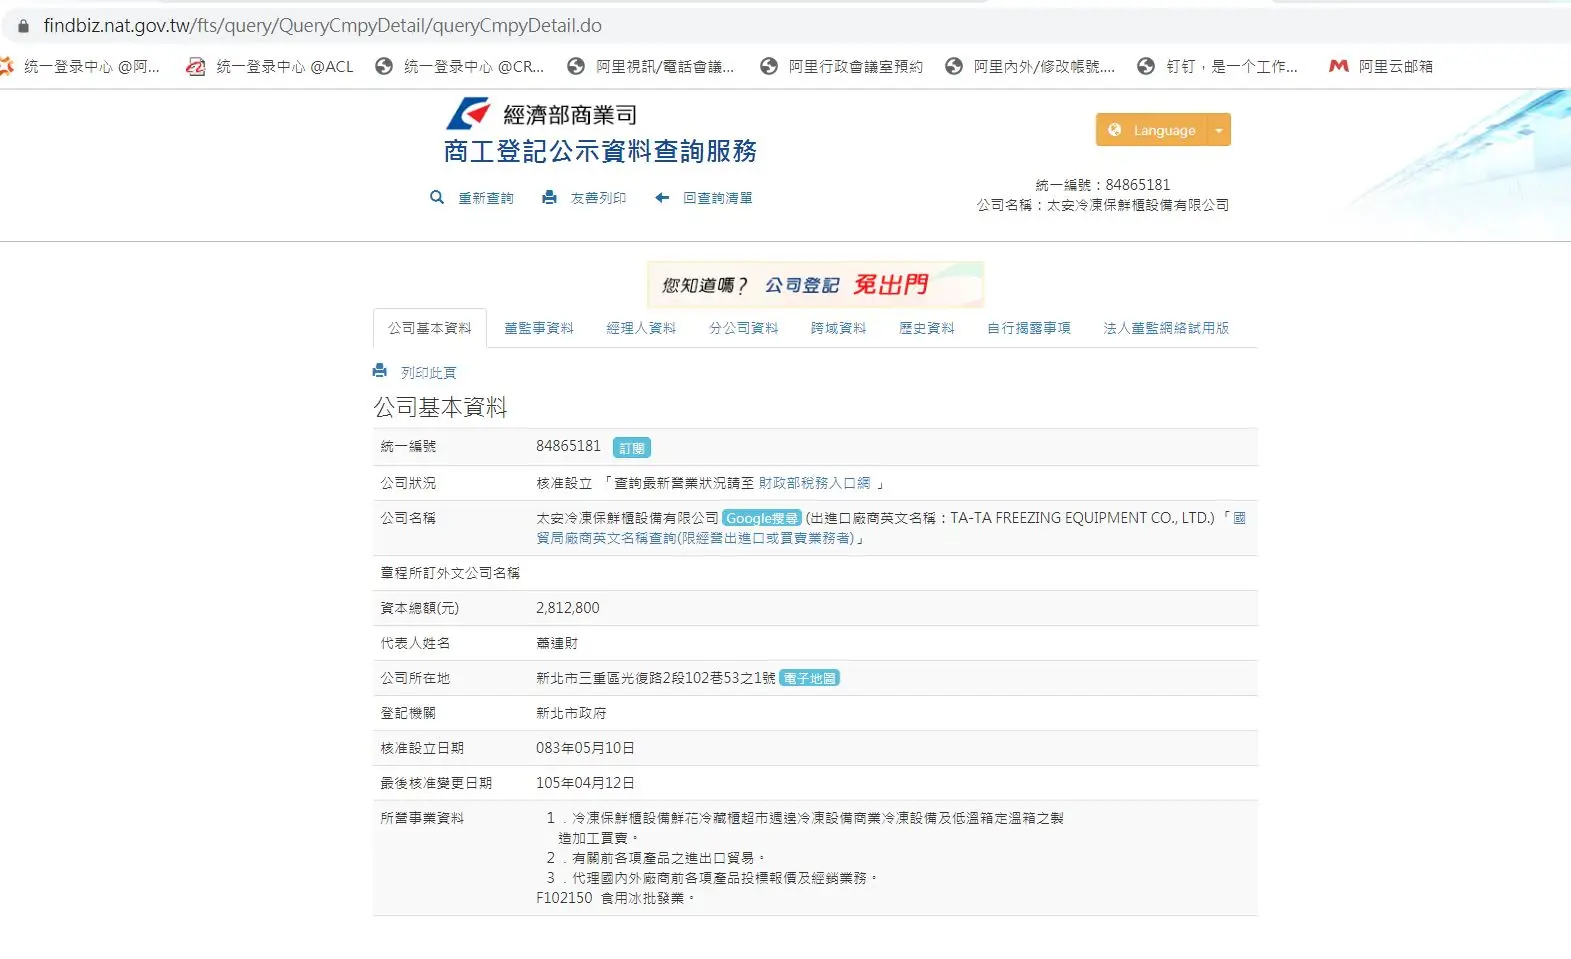
Task: Click the capital amount 2,812,800
Action: click(x=568, y=608)
